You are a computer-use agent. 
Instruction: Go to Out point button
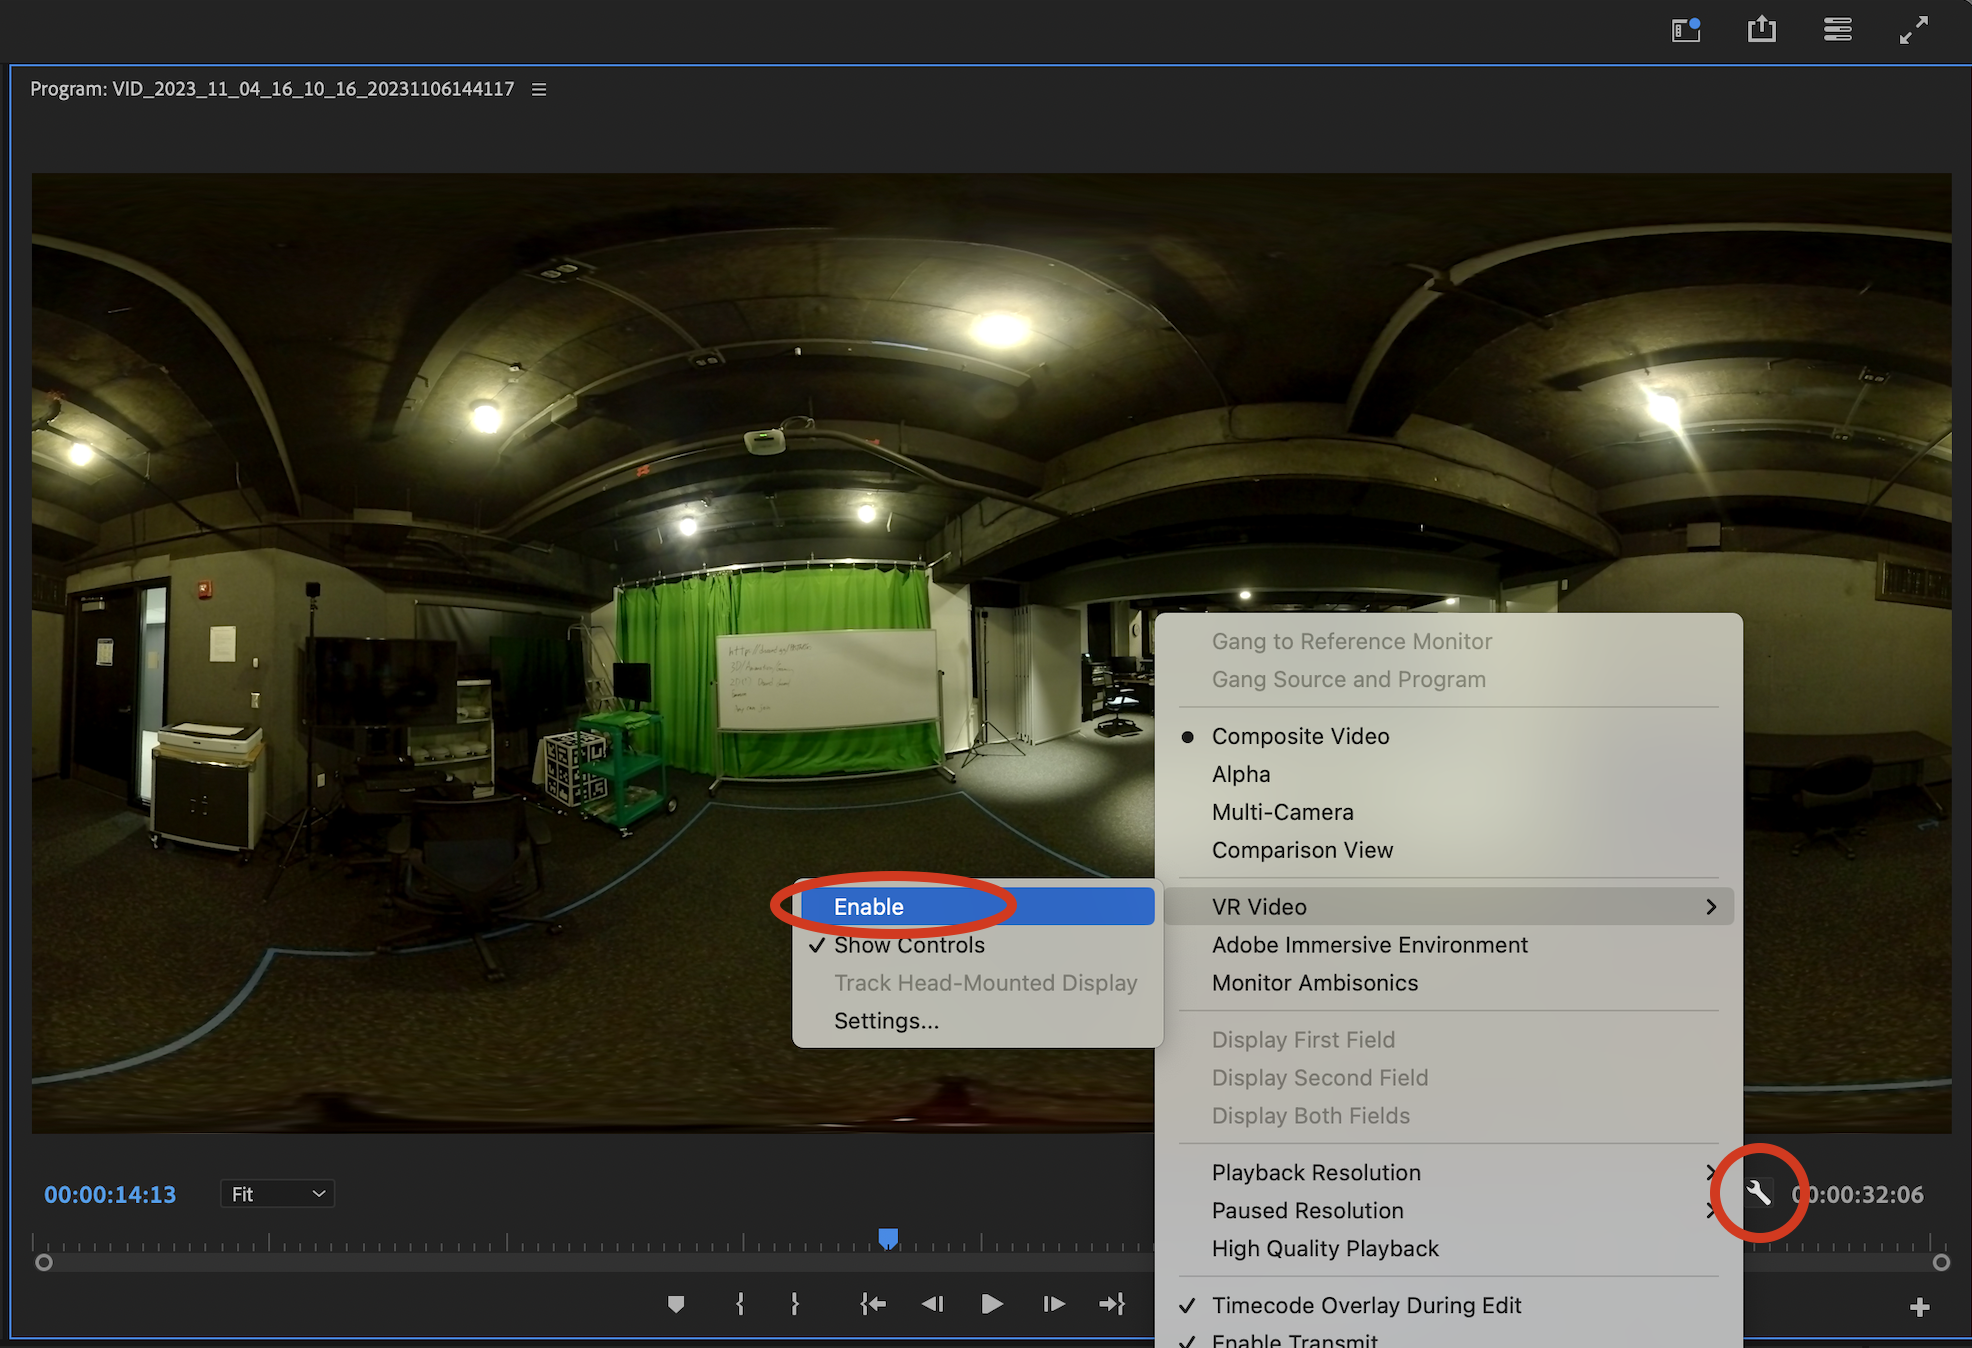tap(1112, 1304)
